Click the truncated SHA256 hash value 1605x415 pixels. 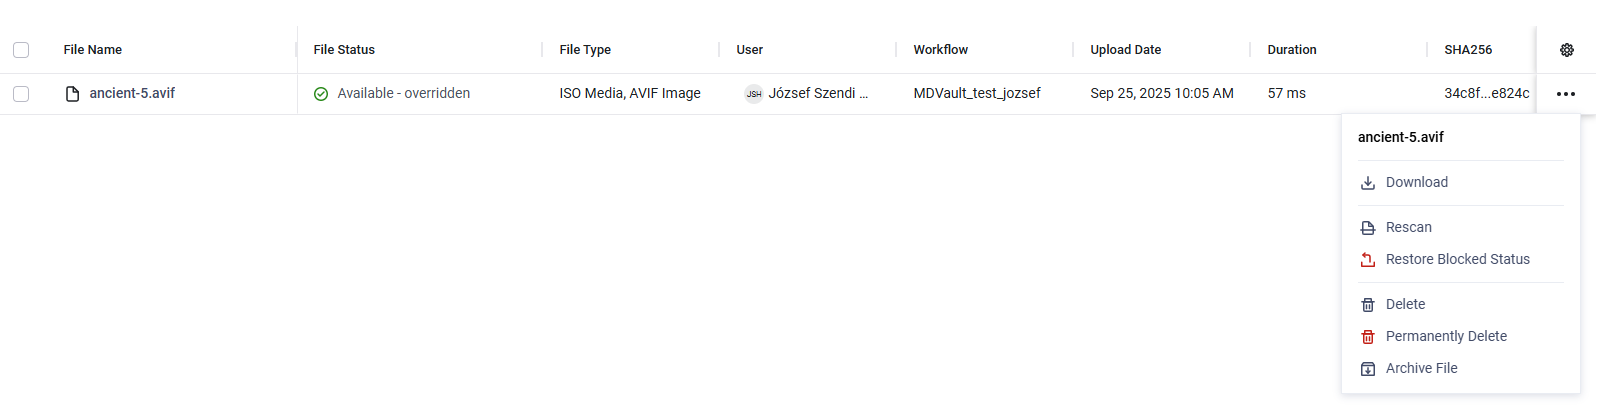1486,93
